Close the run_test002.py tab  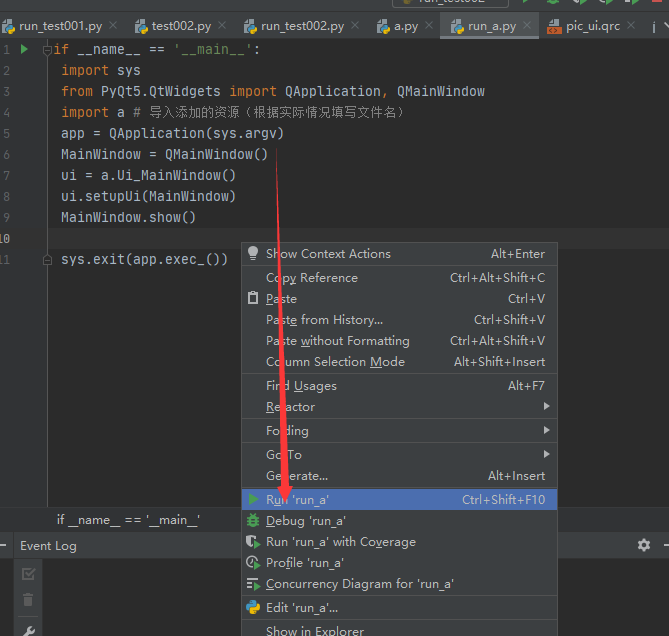click(x=355, y=26)
